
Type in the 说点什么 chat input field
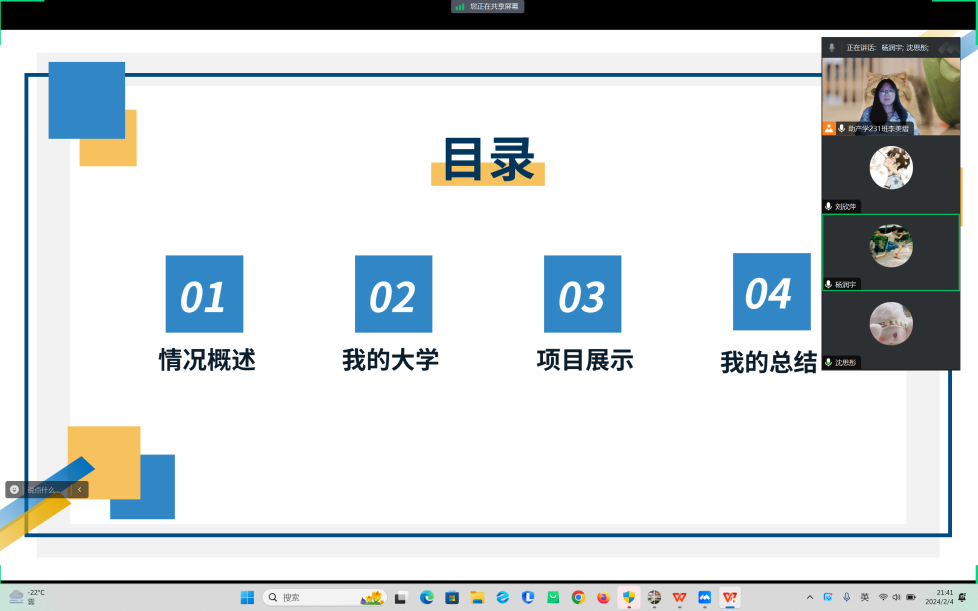[x=45, y=490]
